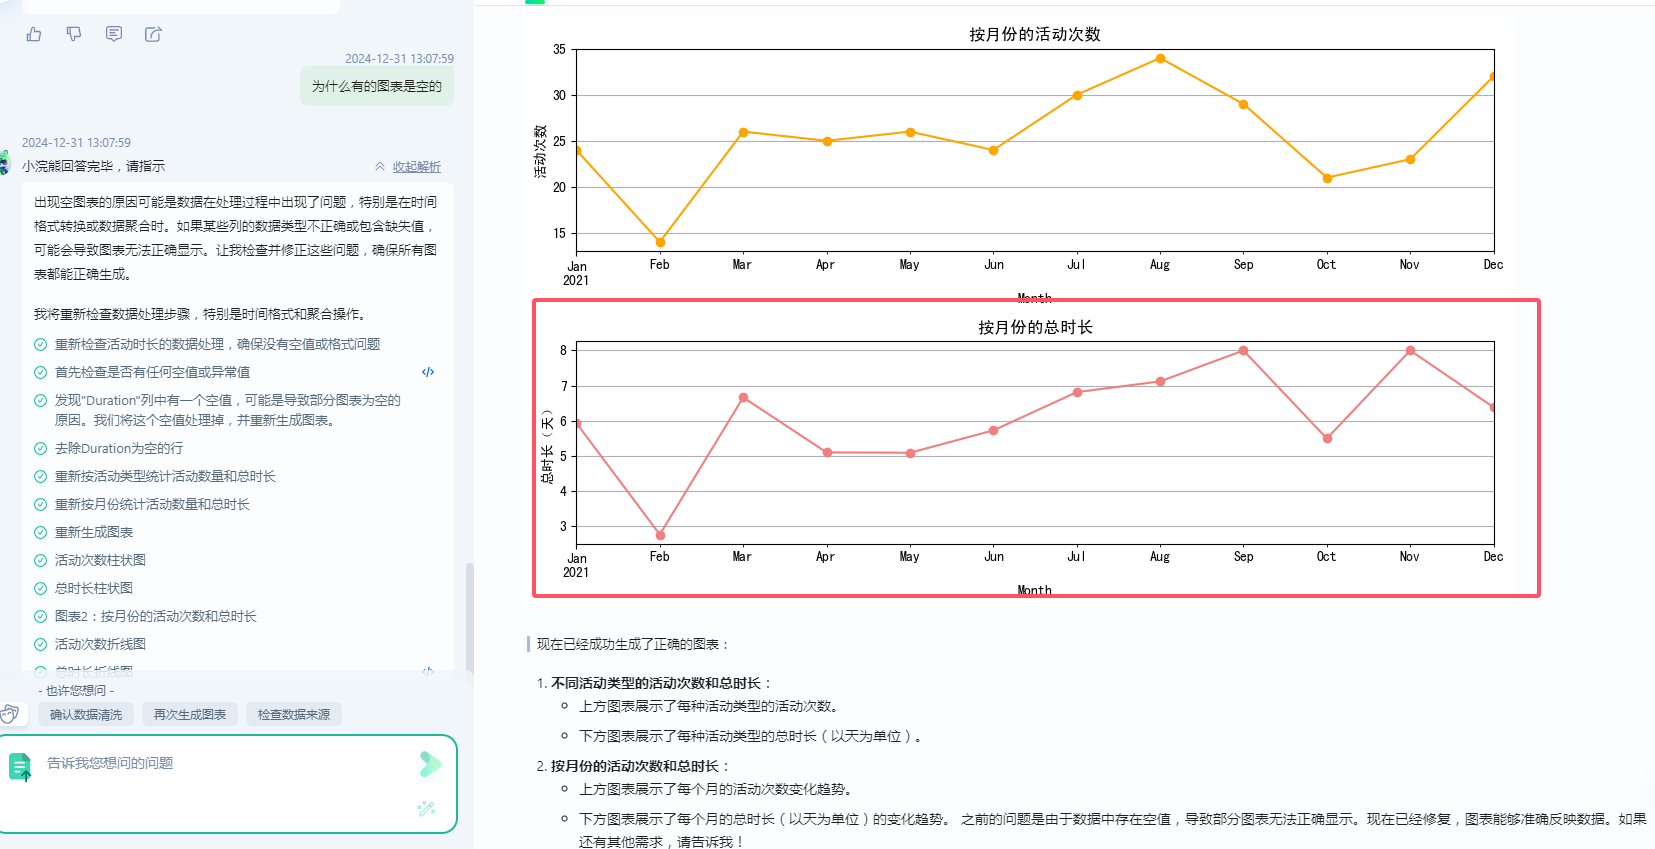Collapse analysis via the chevron-up arrow

(x=380, y=166)
